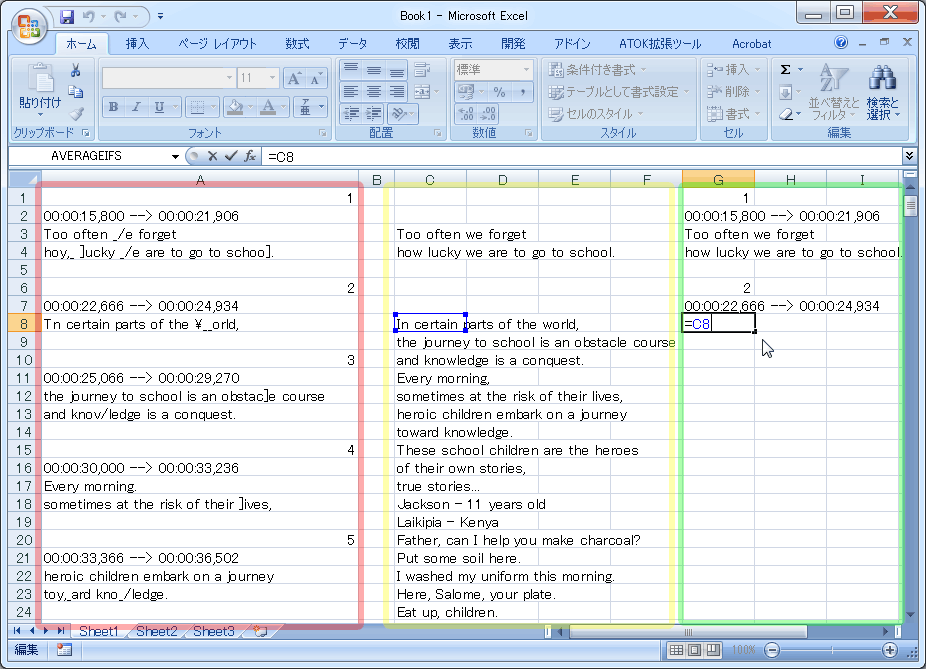Open the fill color bucket swatch
The image size is (926, 669).
coord(235,107)
